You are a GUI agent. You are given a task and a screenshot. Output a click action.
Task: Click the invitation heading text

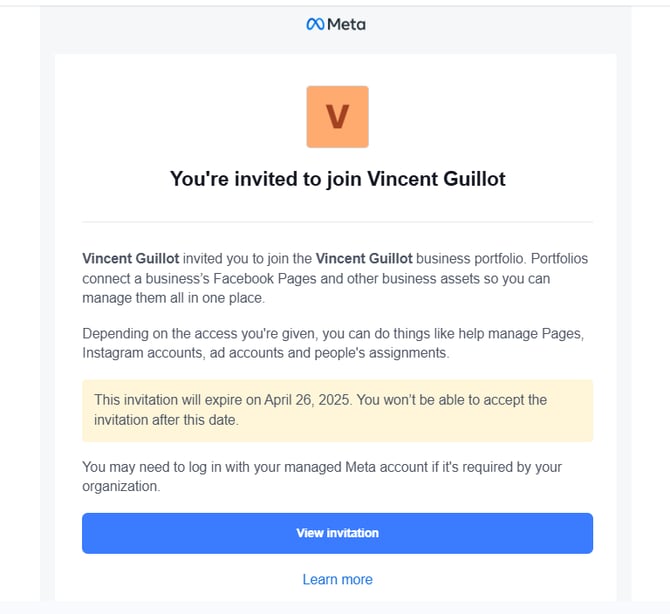337,179
